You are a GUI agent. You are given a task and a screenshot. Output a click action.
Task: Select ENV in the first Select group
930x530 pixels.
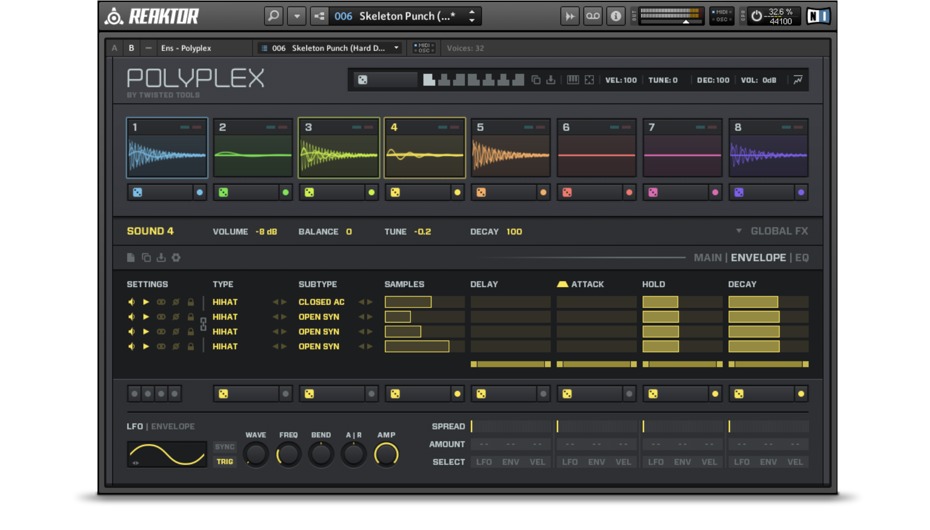(x=510, y=462)
